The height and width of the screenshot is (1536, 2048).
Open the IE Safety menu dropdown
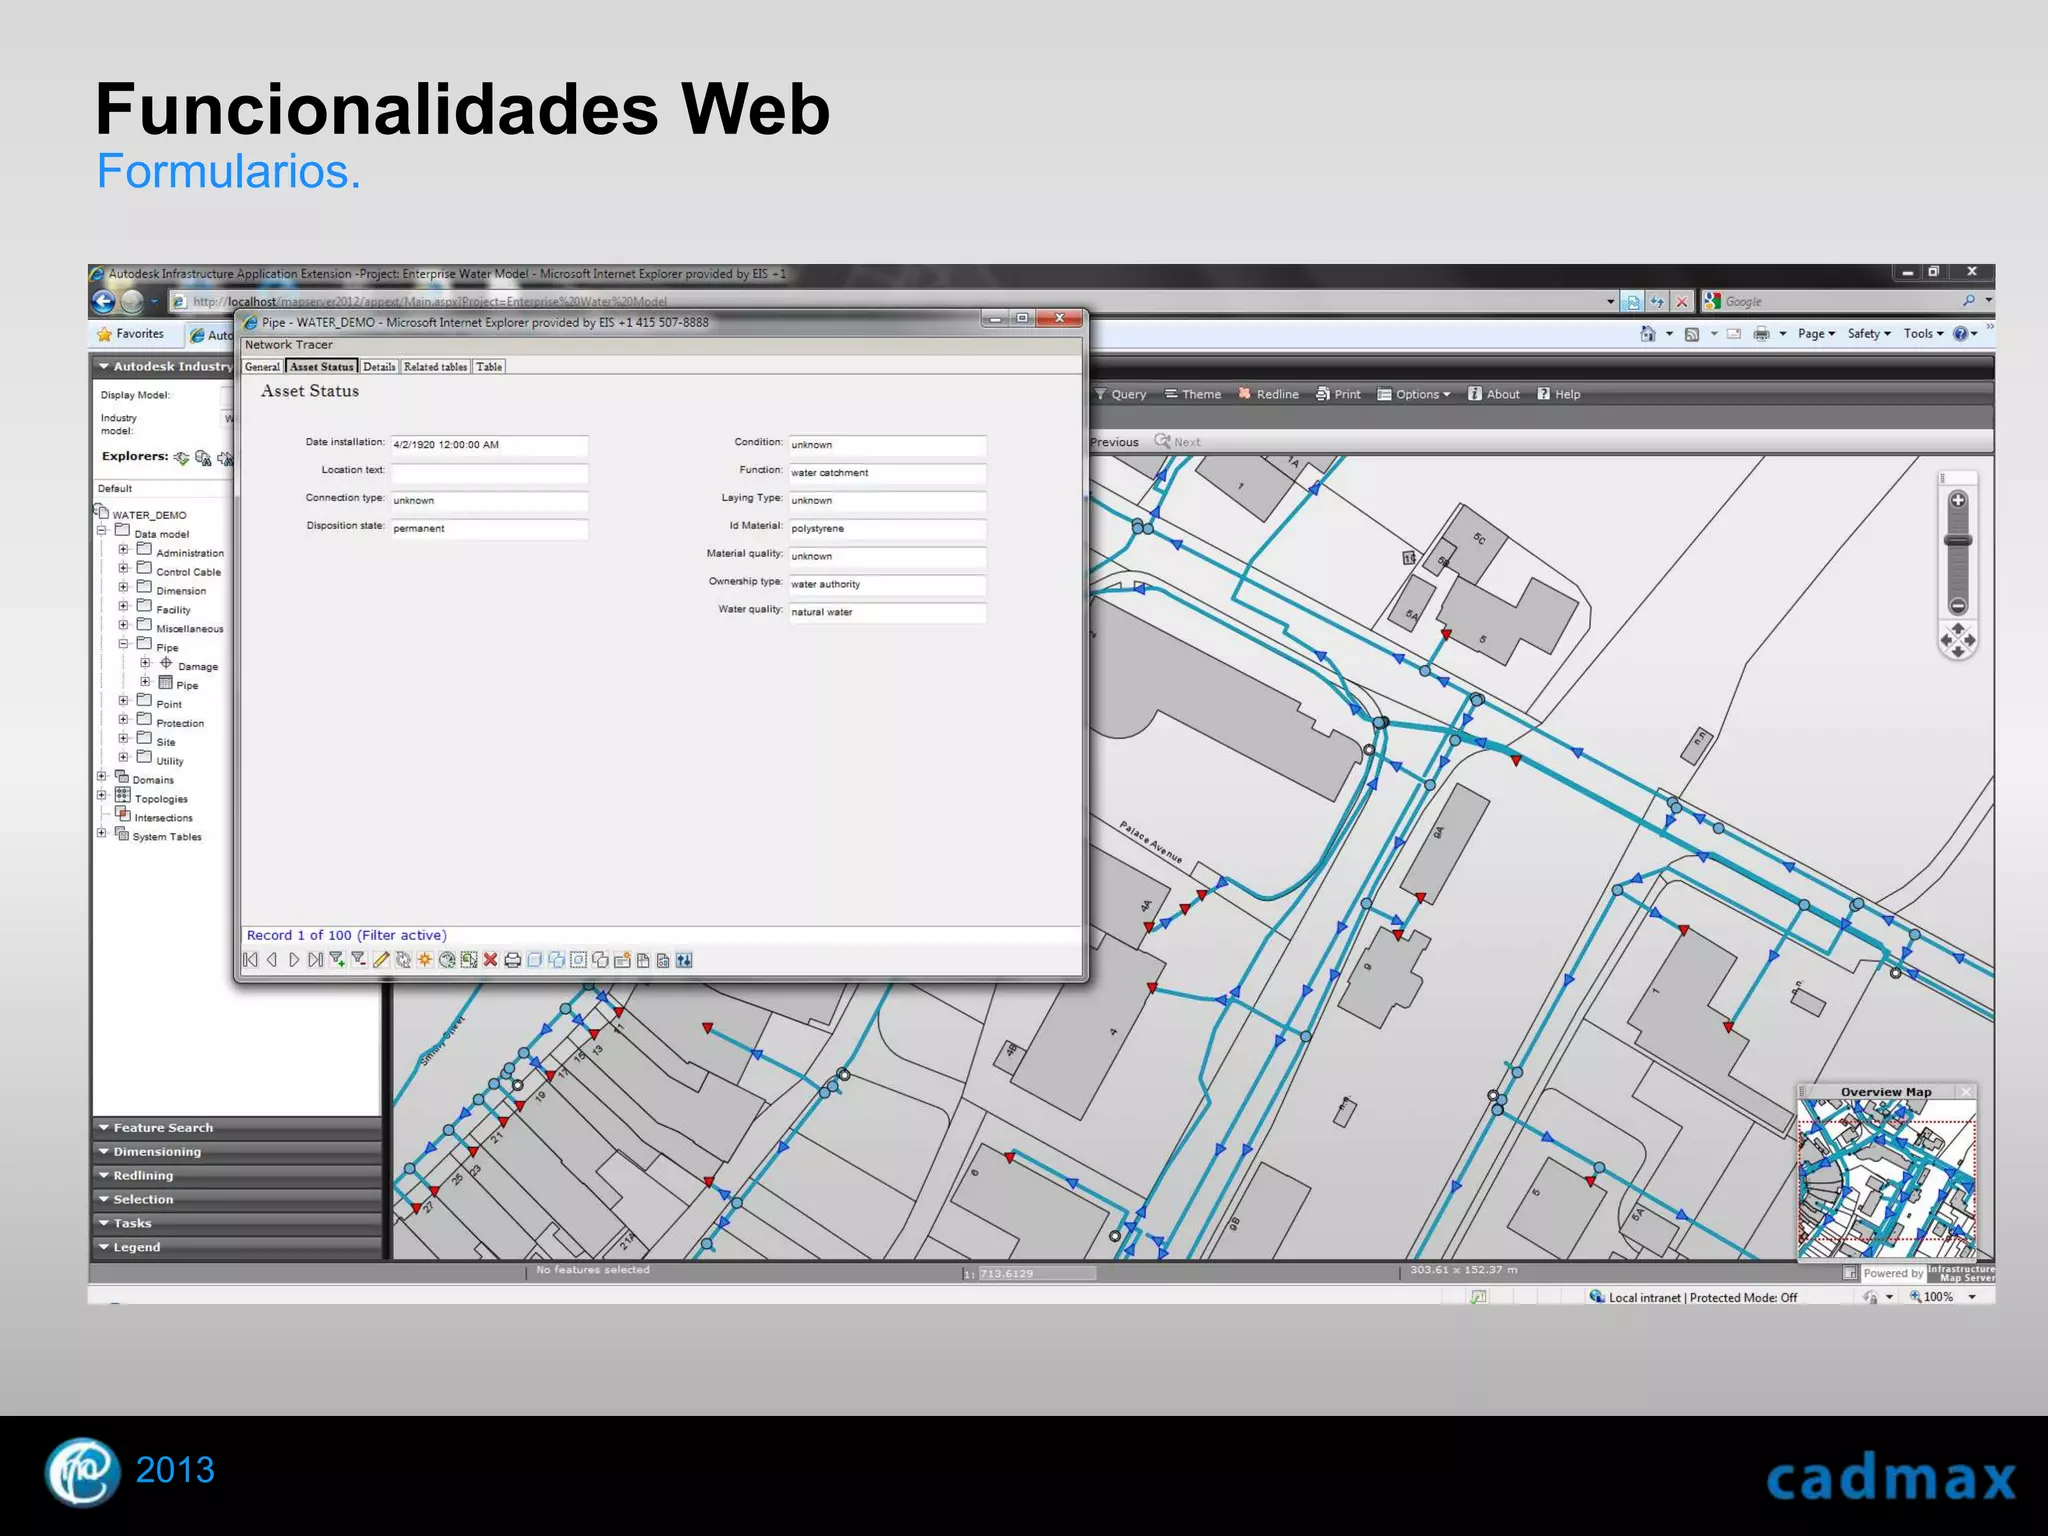click(x=1869, y=334)
